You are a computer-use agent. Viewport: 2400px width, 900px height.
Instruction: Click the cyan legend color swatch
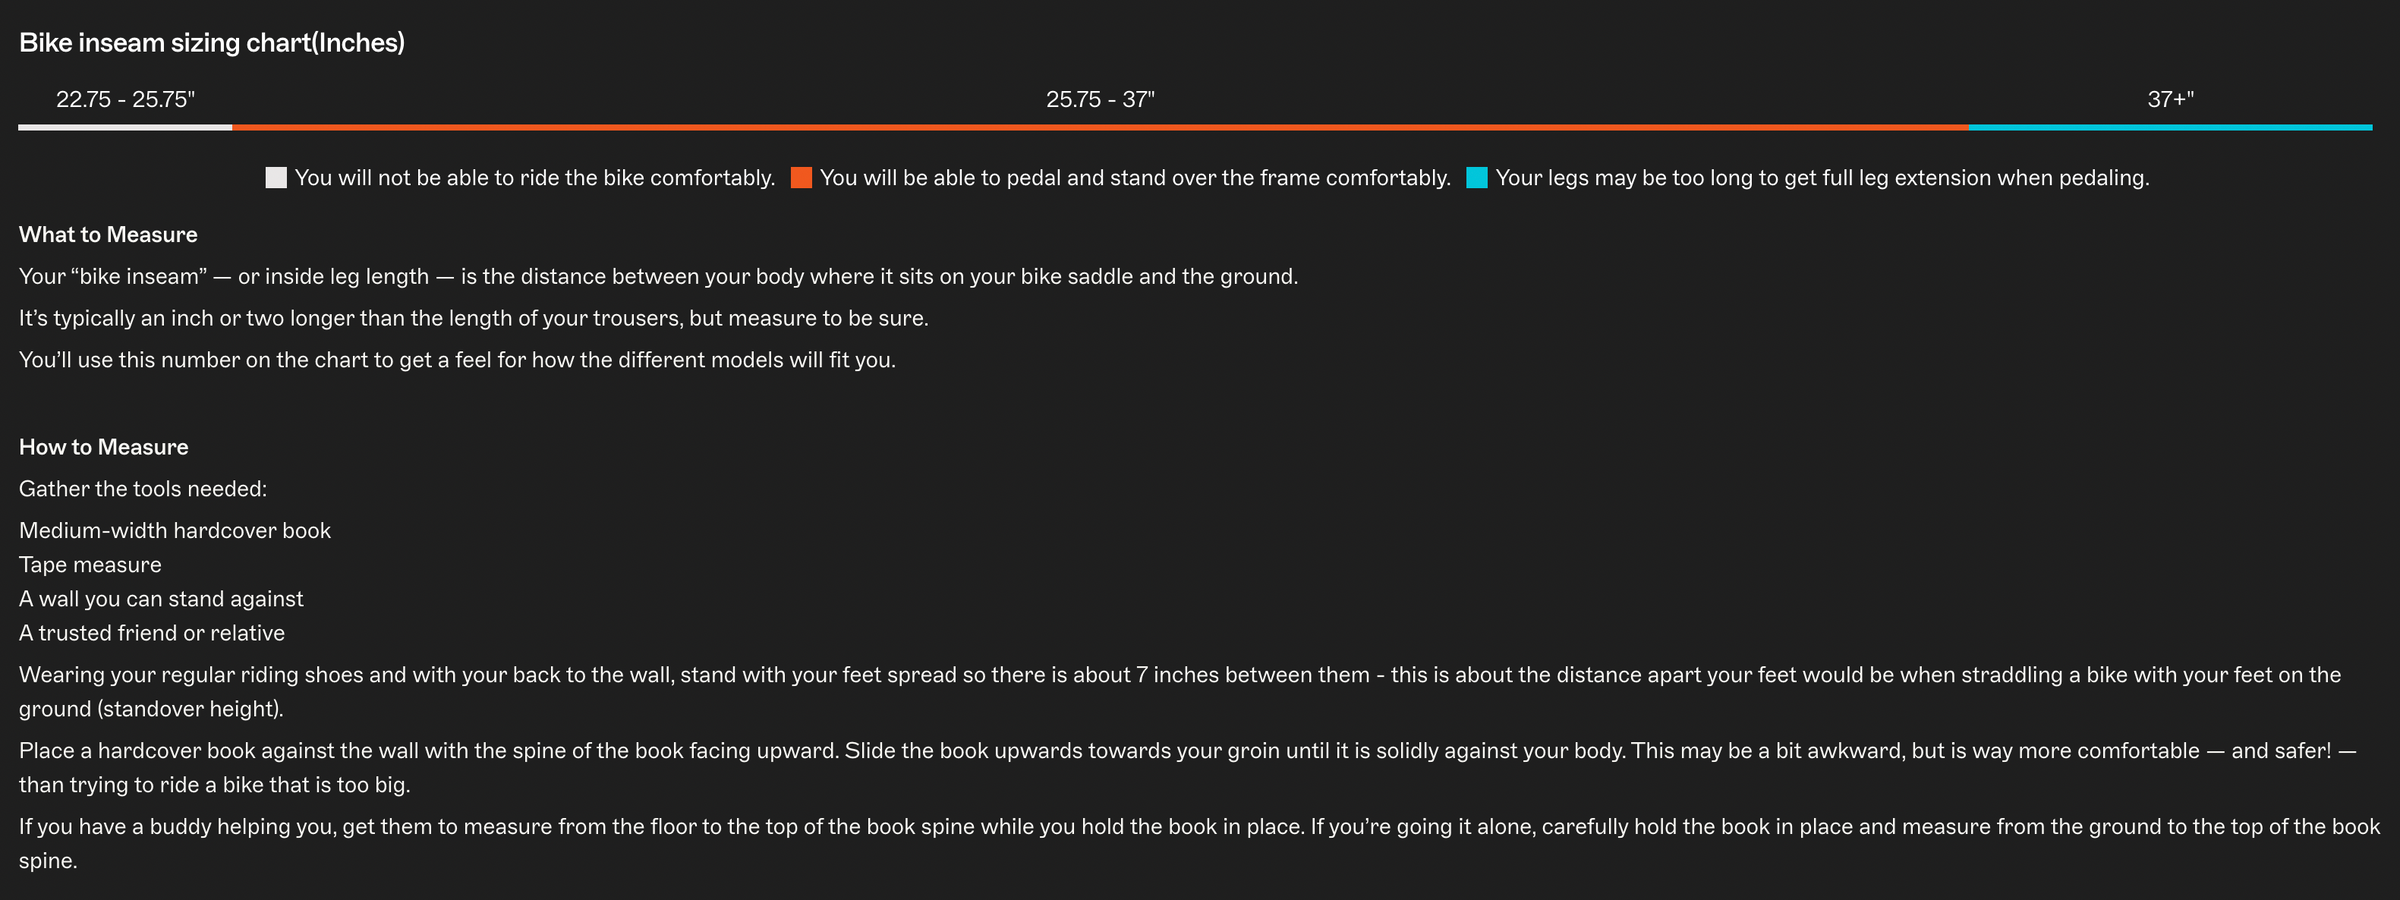tap(1477, 178)
